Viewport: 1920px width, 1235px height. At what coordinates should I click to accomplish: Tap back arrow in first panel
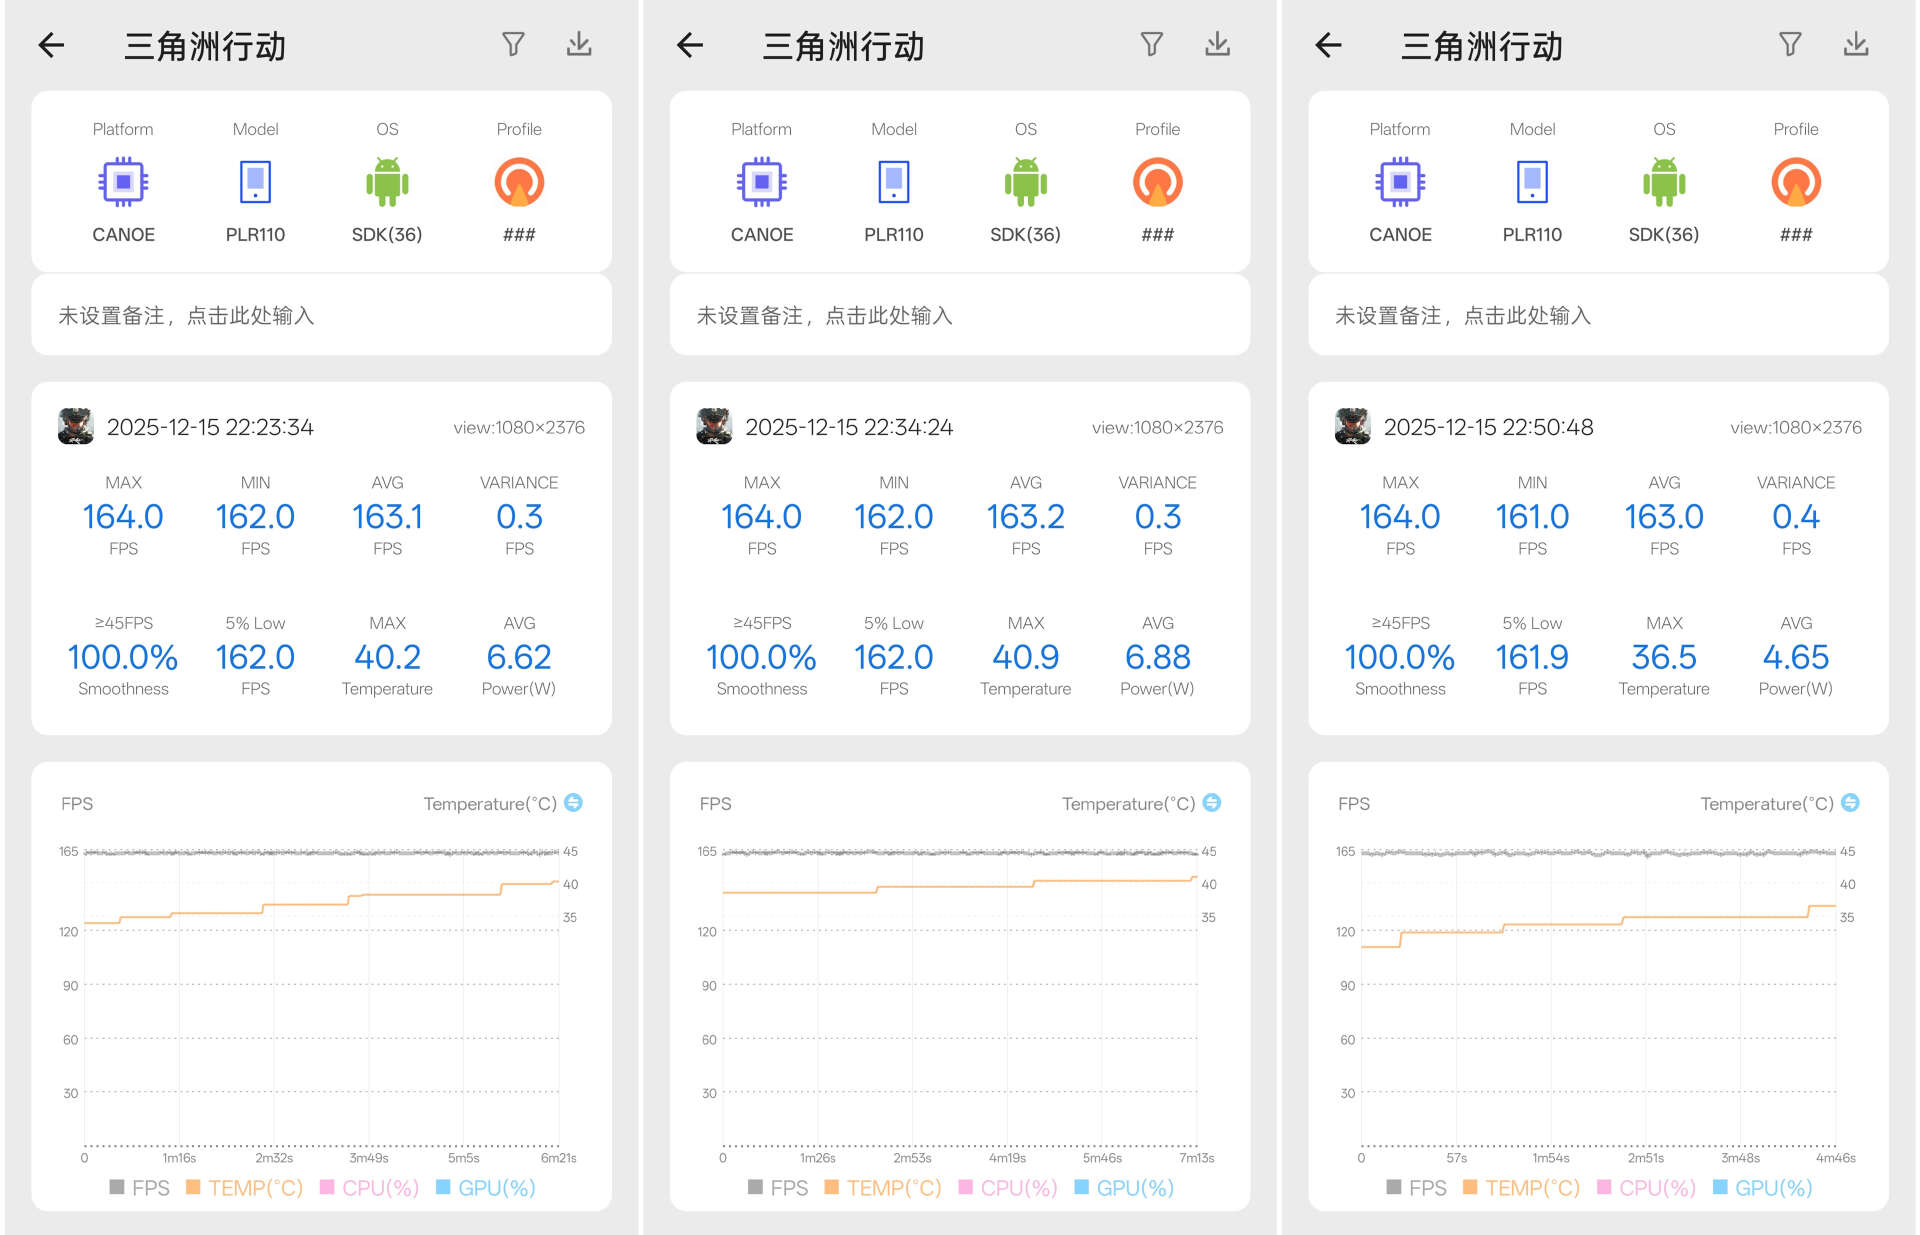pyautogui.click(x=51, y=45)
